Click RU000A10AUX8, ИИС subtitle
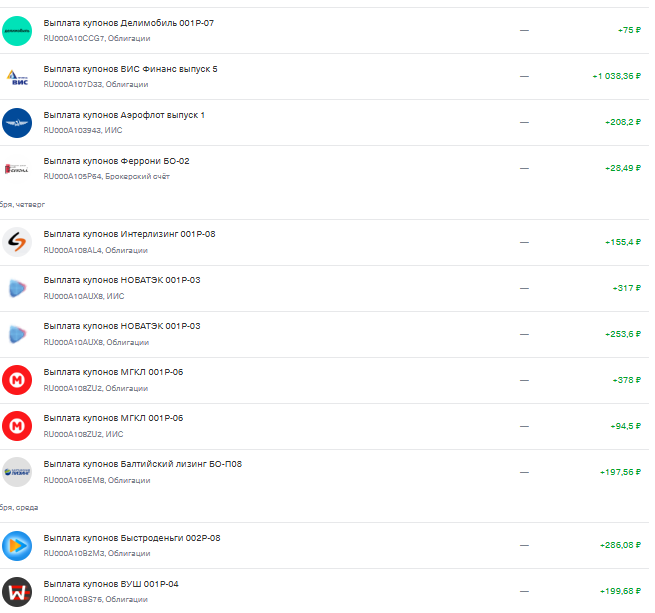 click(x=84, y=296)
